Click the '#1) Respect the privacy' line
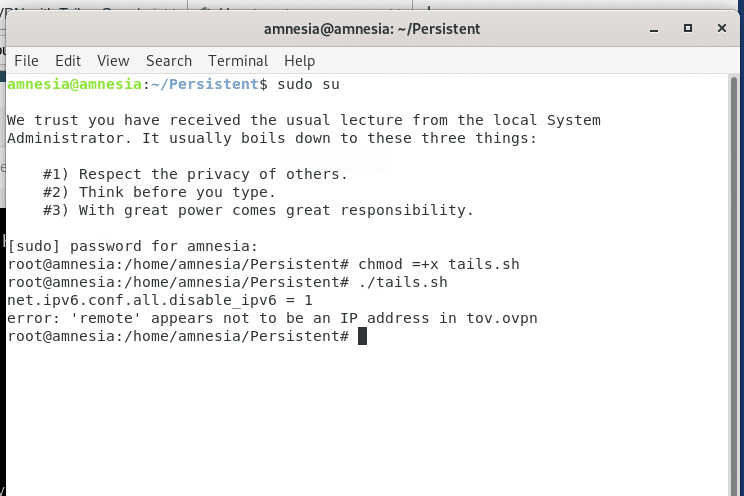This screenshot has height=496, width=744. point(195,174)
